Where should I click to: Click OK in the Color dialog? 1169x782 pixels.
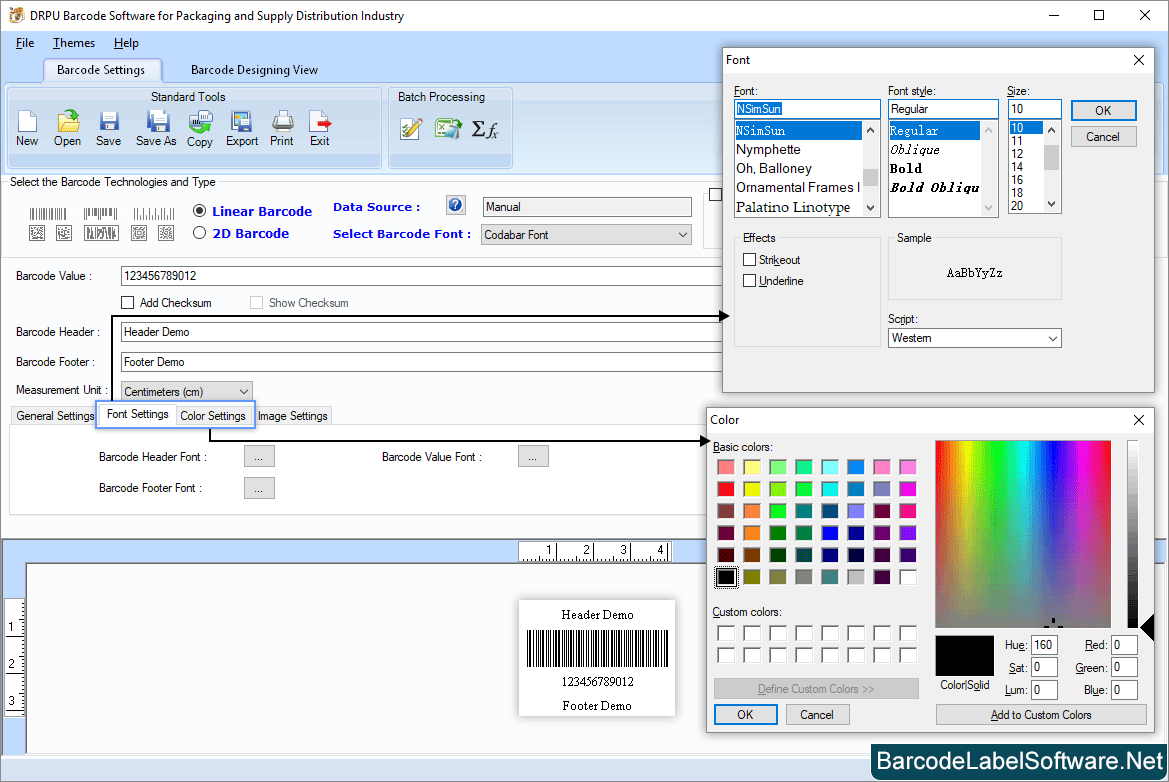[x=745, y=714]
